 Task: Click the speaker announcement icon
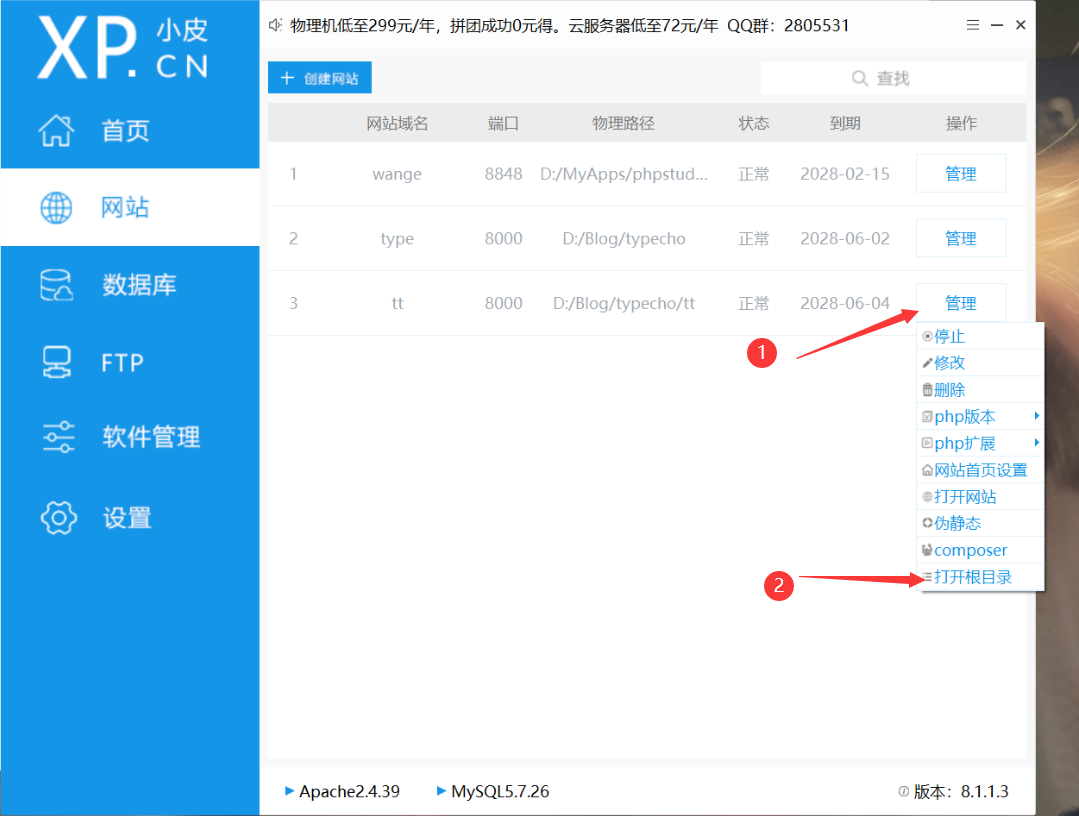click(276, 25)
